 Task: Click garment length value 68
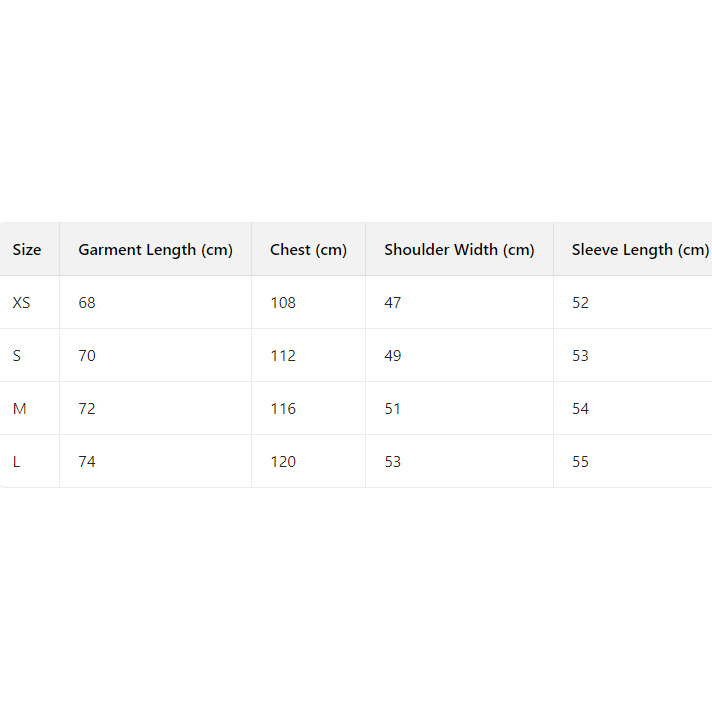87,303
